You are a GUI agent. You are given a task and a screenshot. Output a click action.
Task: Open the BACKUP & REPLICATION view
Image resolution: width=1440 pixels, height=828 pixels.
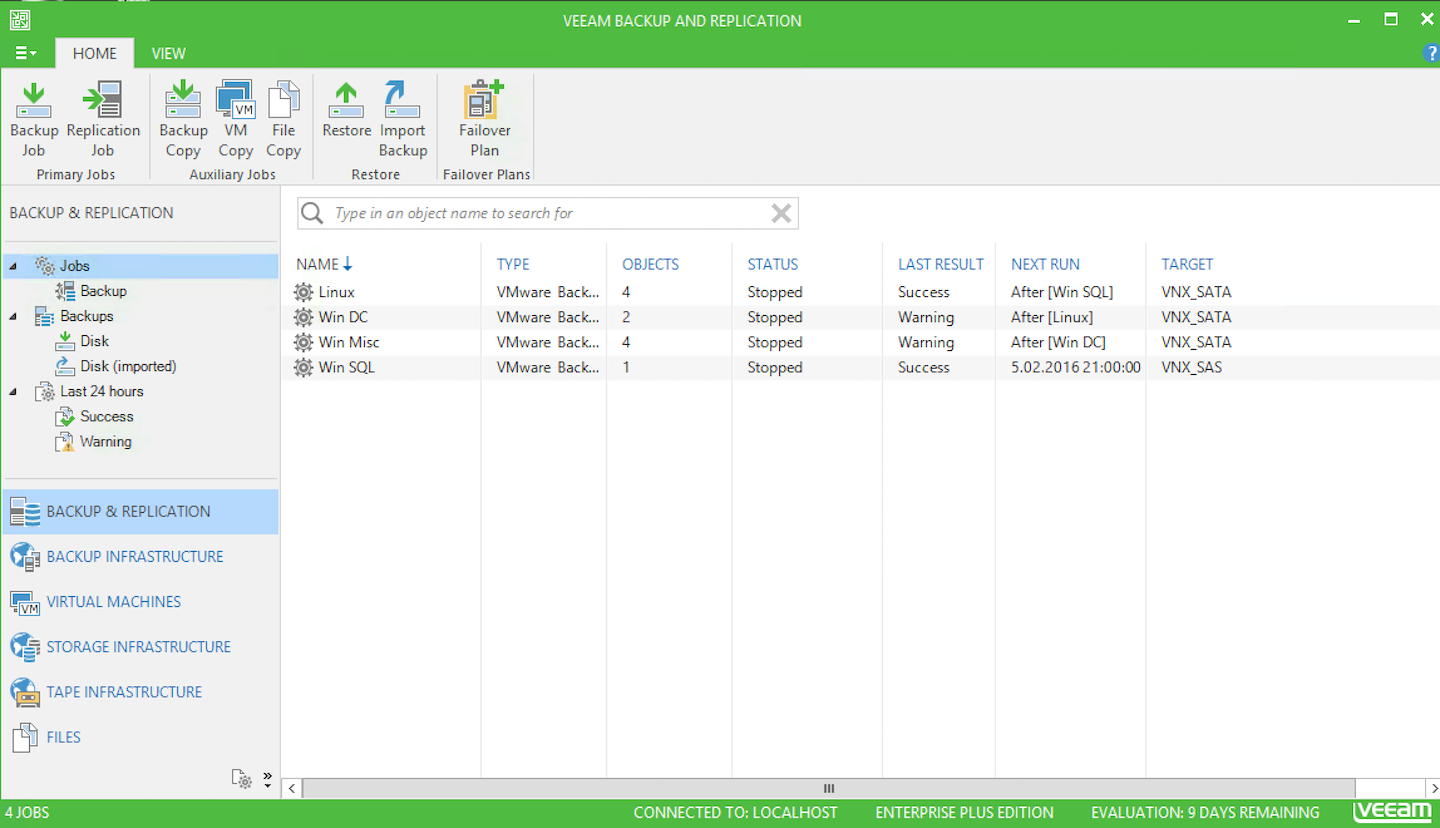pos(141,511)
